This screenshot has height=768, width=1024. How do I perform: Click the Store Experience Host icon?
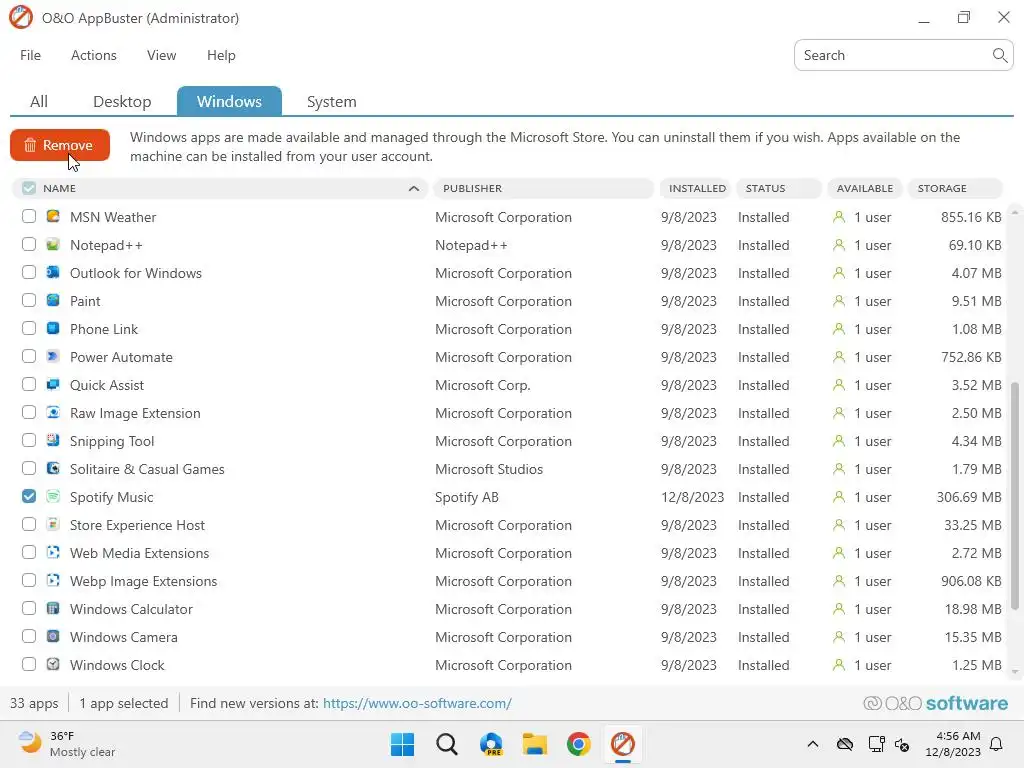pos(53,524)
